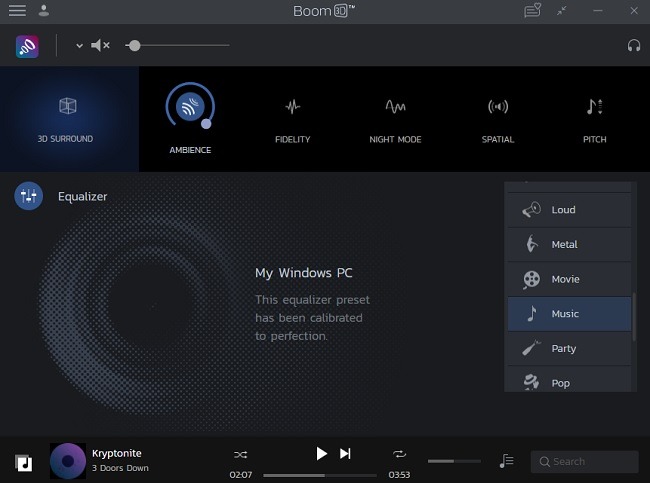Toggle the muted speaker icon
The height and width of the screenshot is (483, 650).
pos(100,45)
